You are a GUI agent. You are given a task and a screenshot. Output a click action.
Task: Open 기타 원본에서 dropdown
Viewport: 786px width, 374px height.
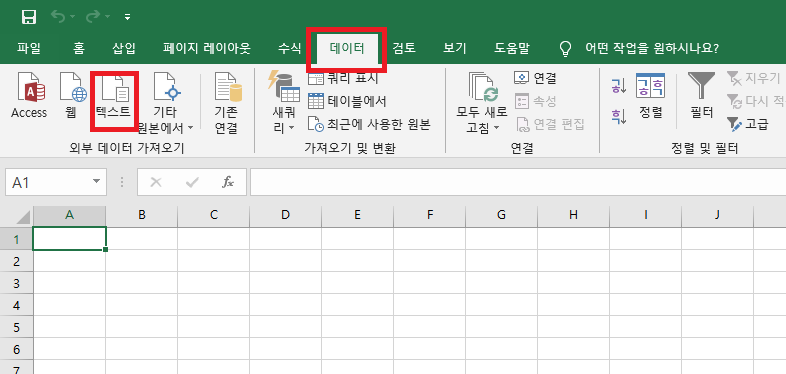(165, 104)
